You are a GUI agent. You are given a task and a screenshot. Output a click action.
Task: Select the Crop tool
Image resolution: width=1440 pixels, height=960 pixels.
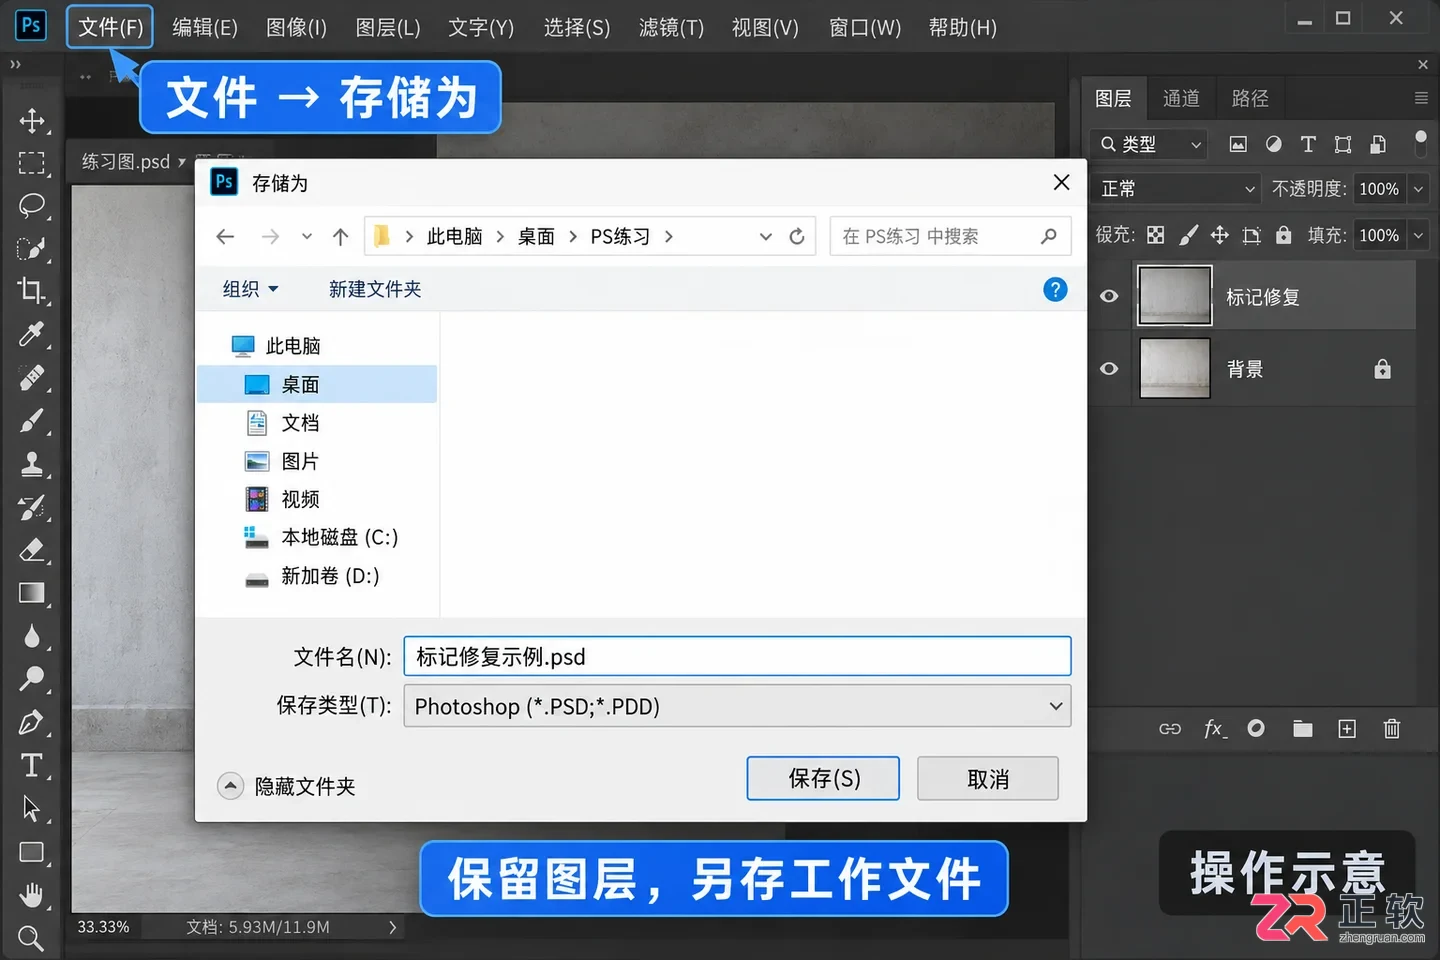pos(32,291)
